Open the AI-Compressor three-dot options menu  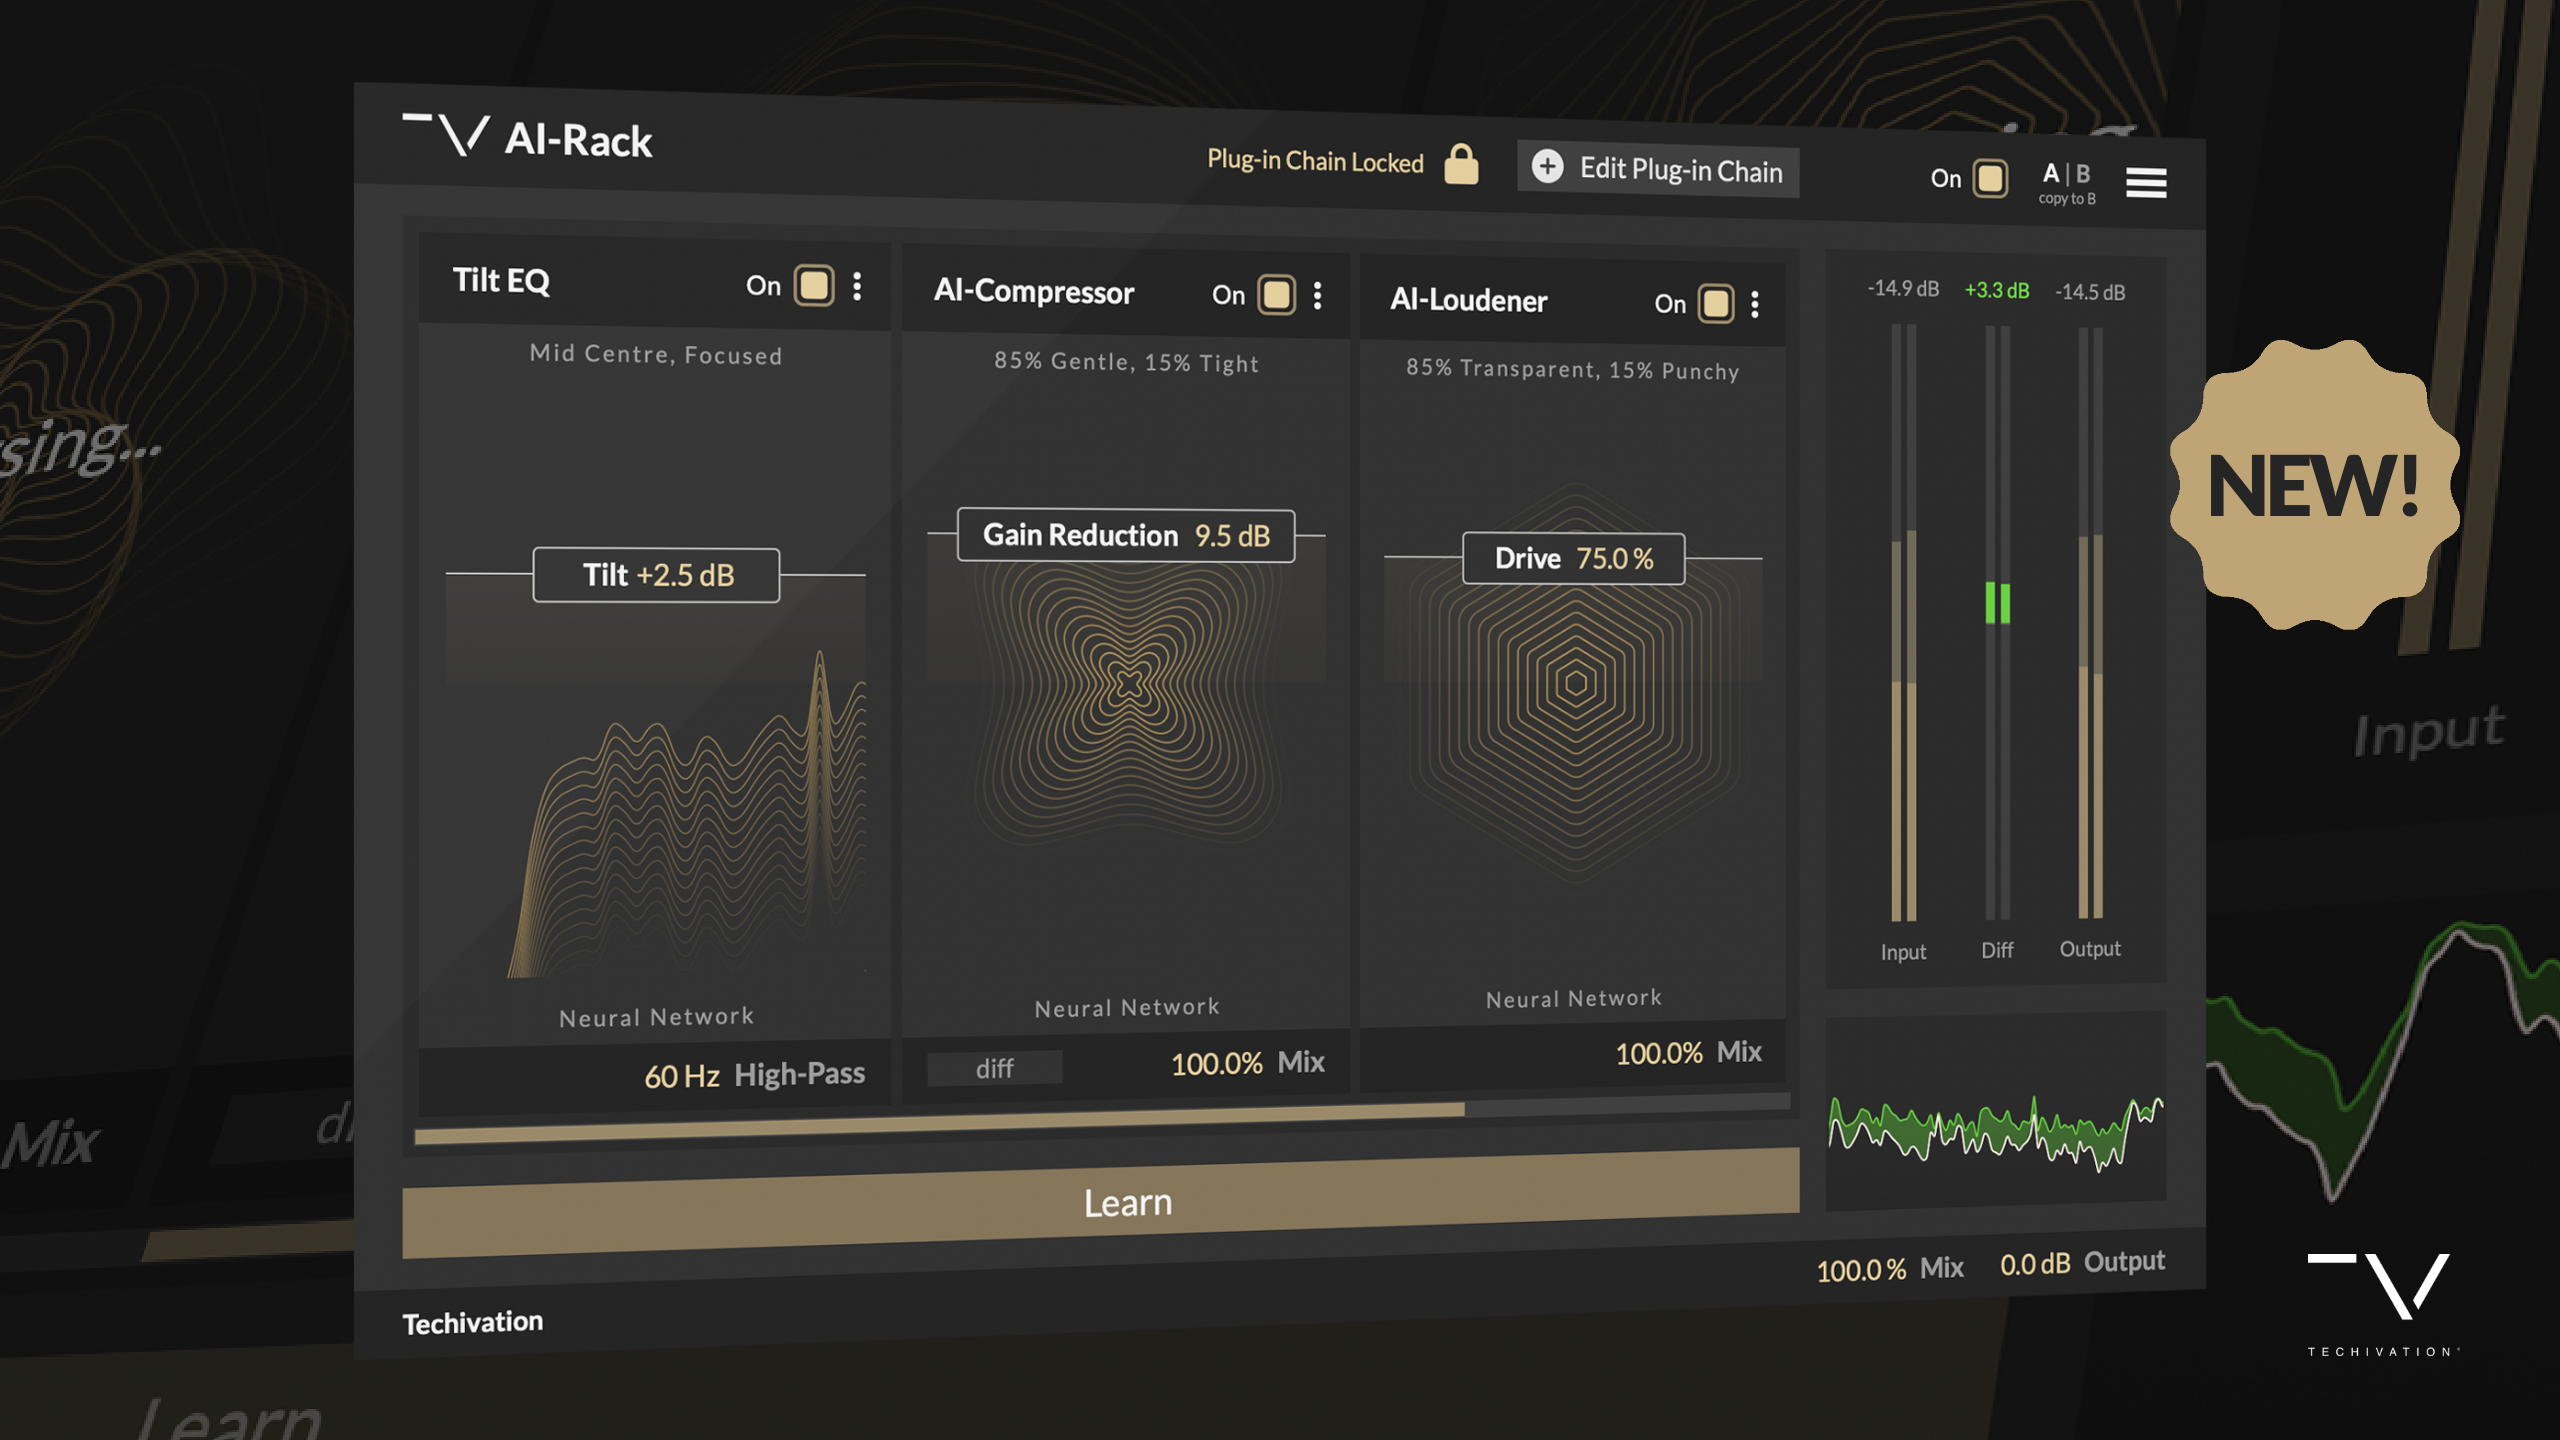1317,295
